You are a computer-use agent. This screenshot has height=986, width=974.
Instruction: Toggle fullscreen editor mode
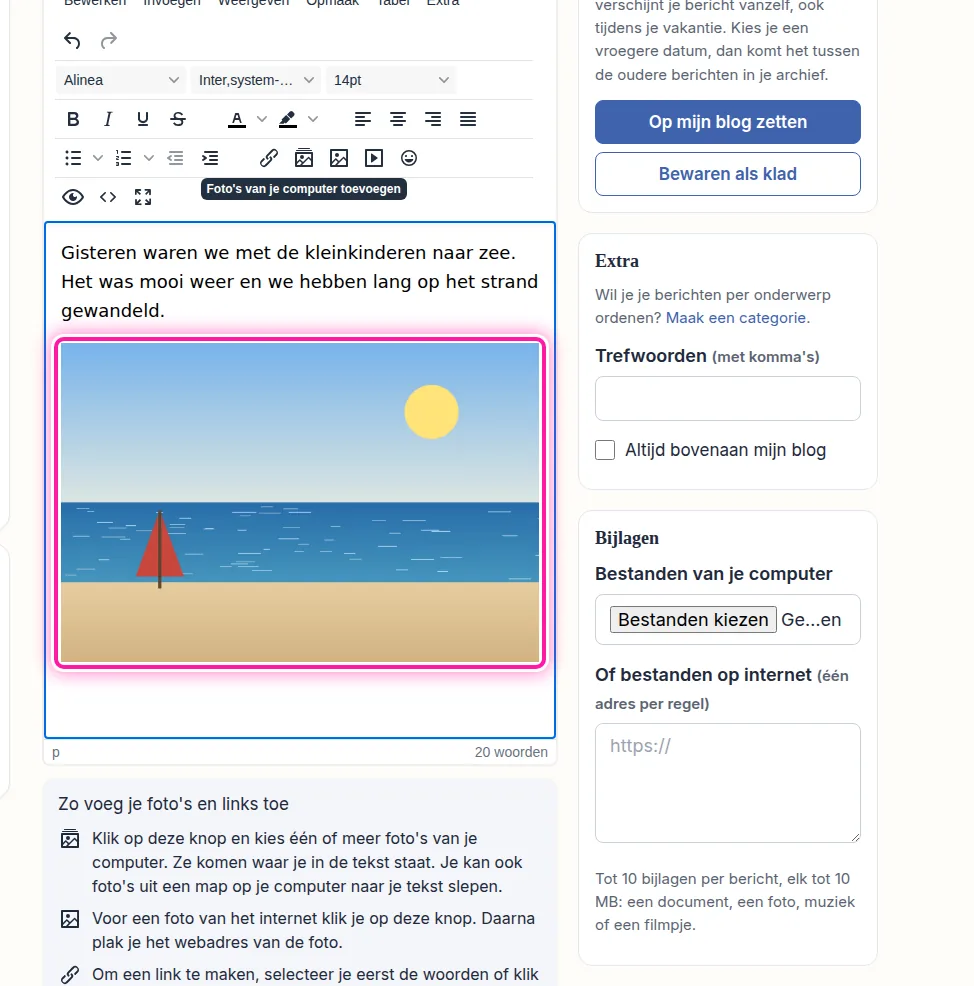143,197
